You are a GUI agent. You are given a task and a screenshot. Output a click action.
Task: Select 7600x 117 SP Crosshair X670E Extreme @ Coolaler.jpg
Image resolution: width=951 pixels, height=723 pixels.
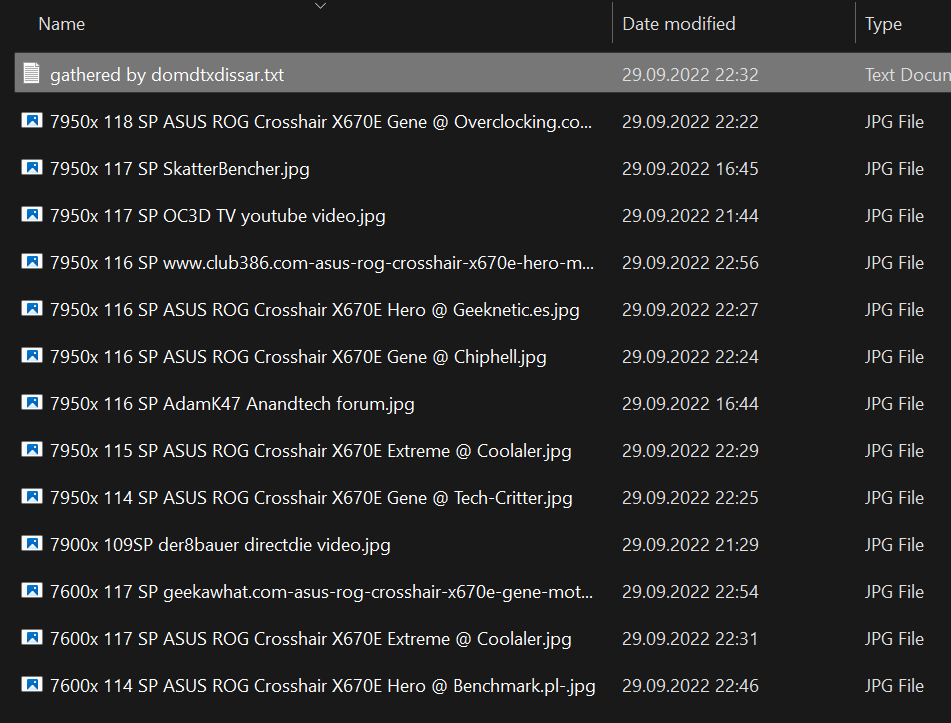pos(311,639)
